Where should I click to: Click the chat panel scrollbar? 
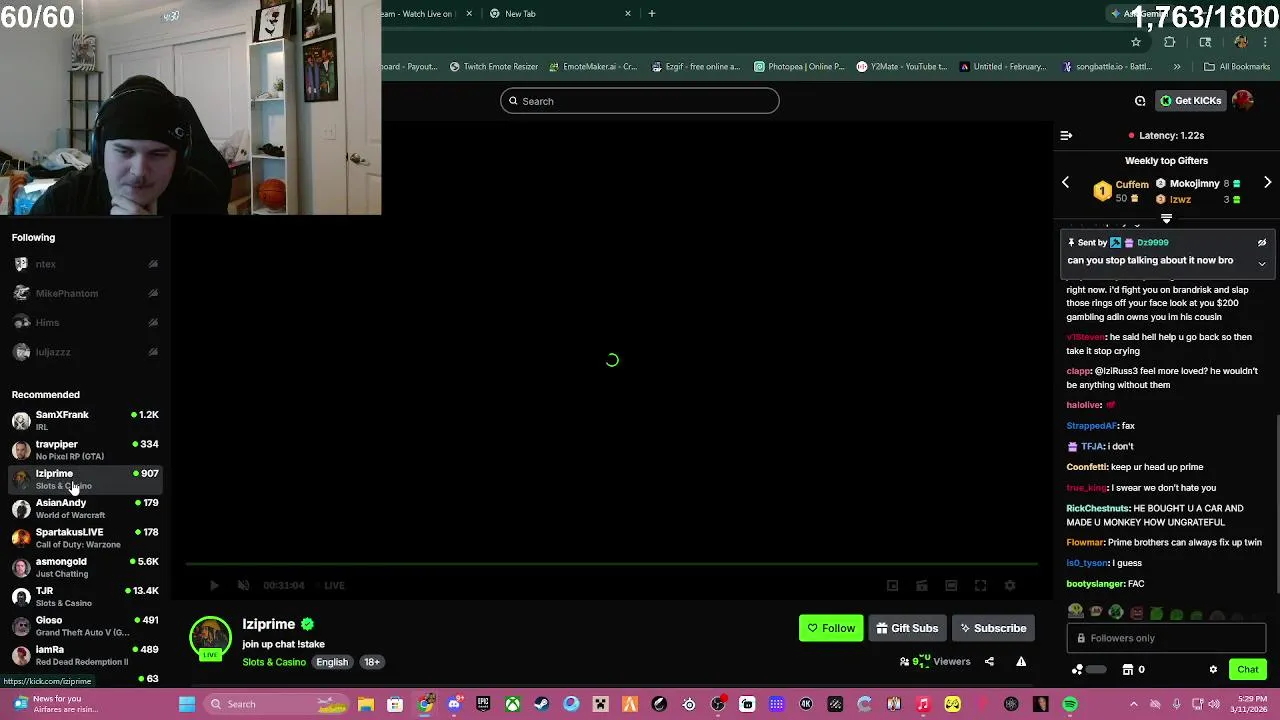pyautogui.click(x=1276, y=505)
